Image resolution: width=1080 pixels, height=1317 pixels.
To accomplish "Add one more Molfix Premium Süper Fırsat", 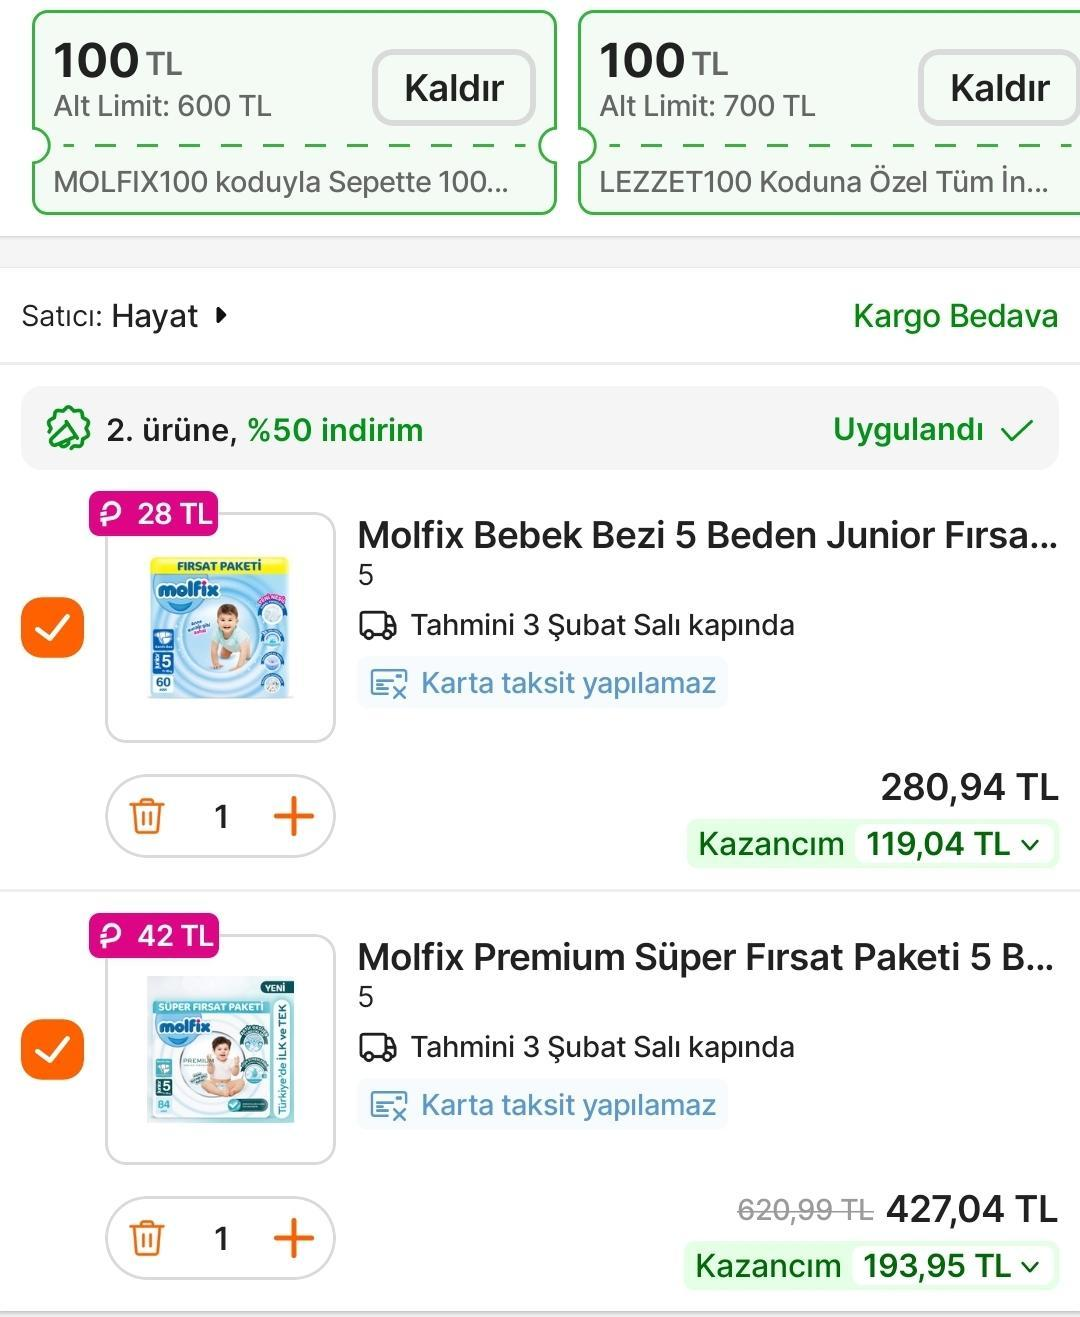I will [293, 1238].
